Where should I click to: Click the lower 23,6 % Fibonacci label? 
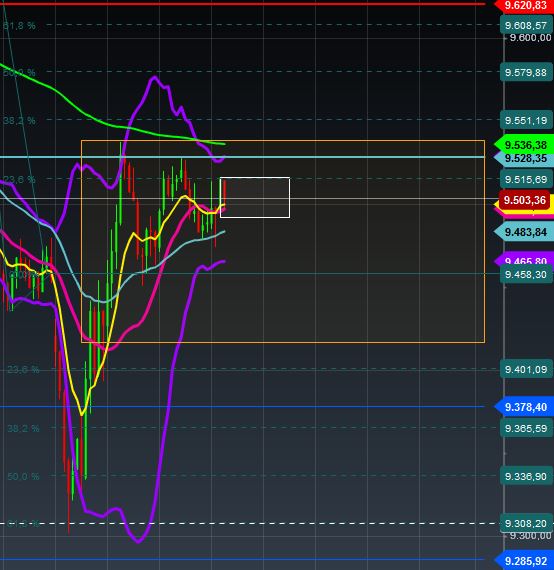point(23,370)
